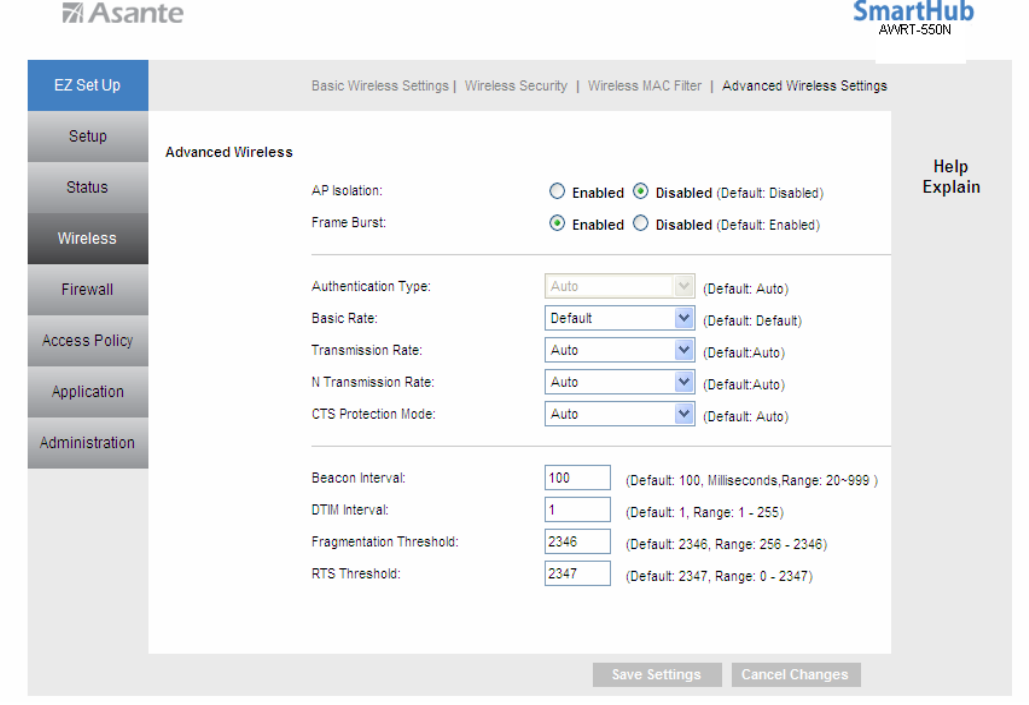Select Disabled for AP Isolation
The image size is (1029, 705).
pos(641,193)
